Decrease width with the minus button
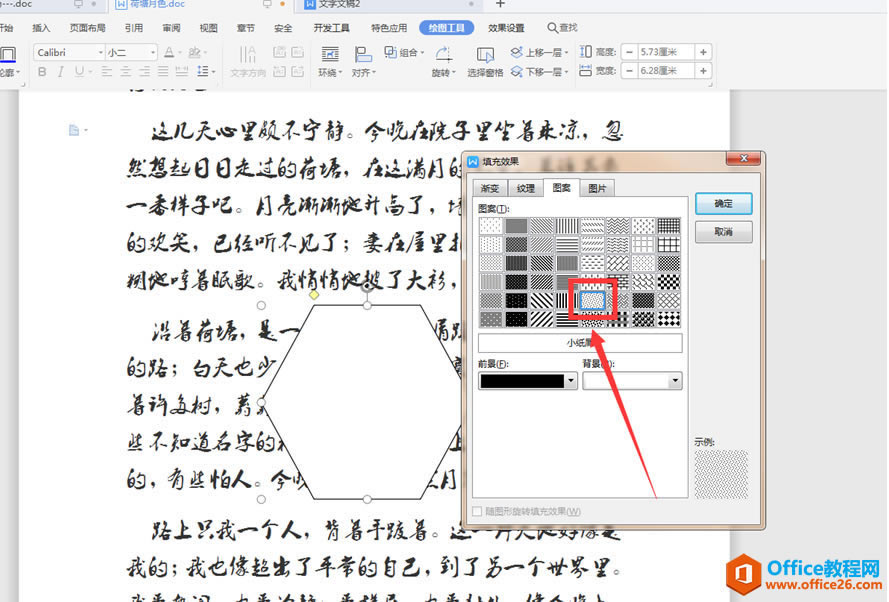The image size is (889, 602). pyautogui.click(x=629, y=71)
